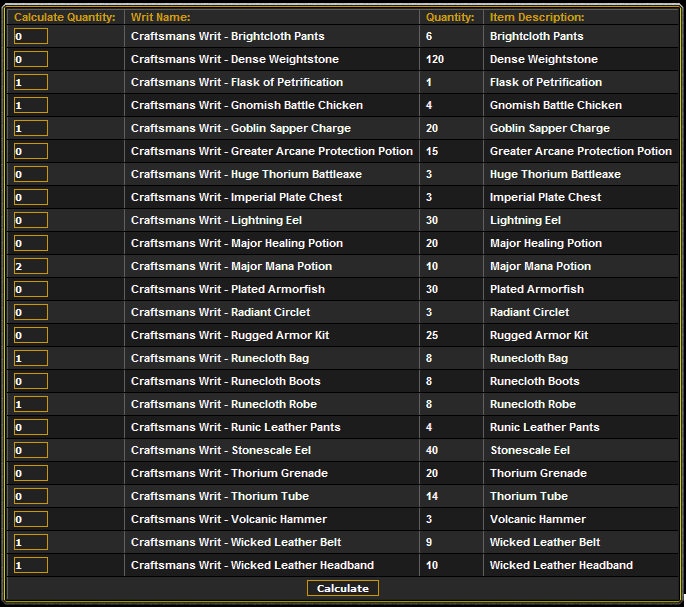Click quantity value 25 for Rugged Armor Kit

coord(432,335)
